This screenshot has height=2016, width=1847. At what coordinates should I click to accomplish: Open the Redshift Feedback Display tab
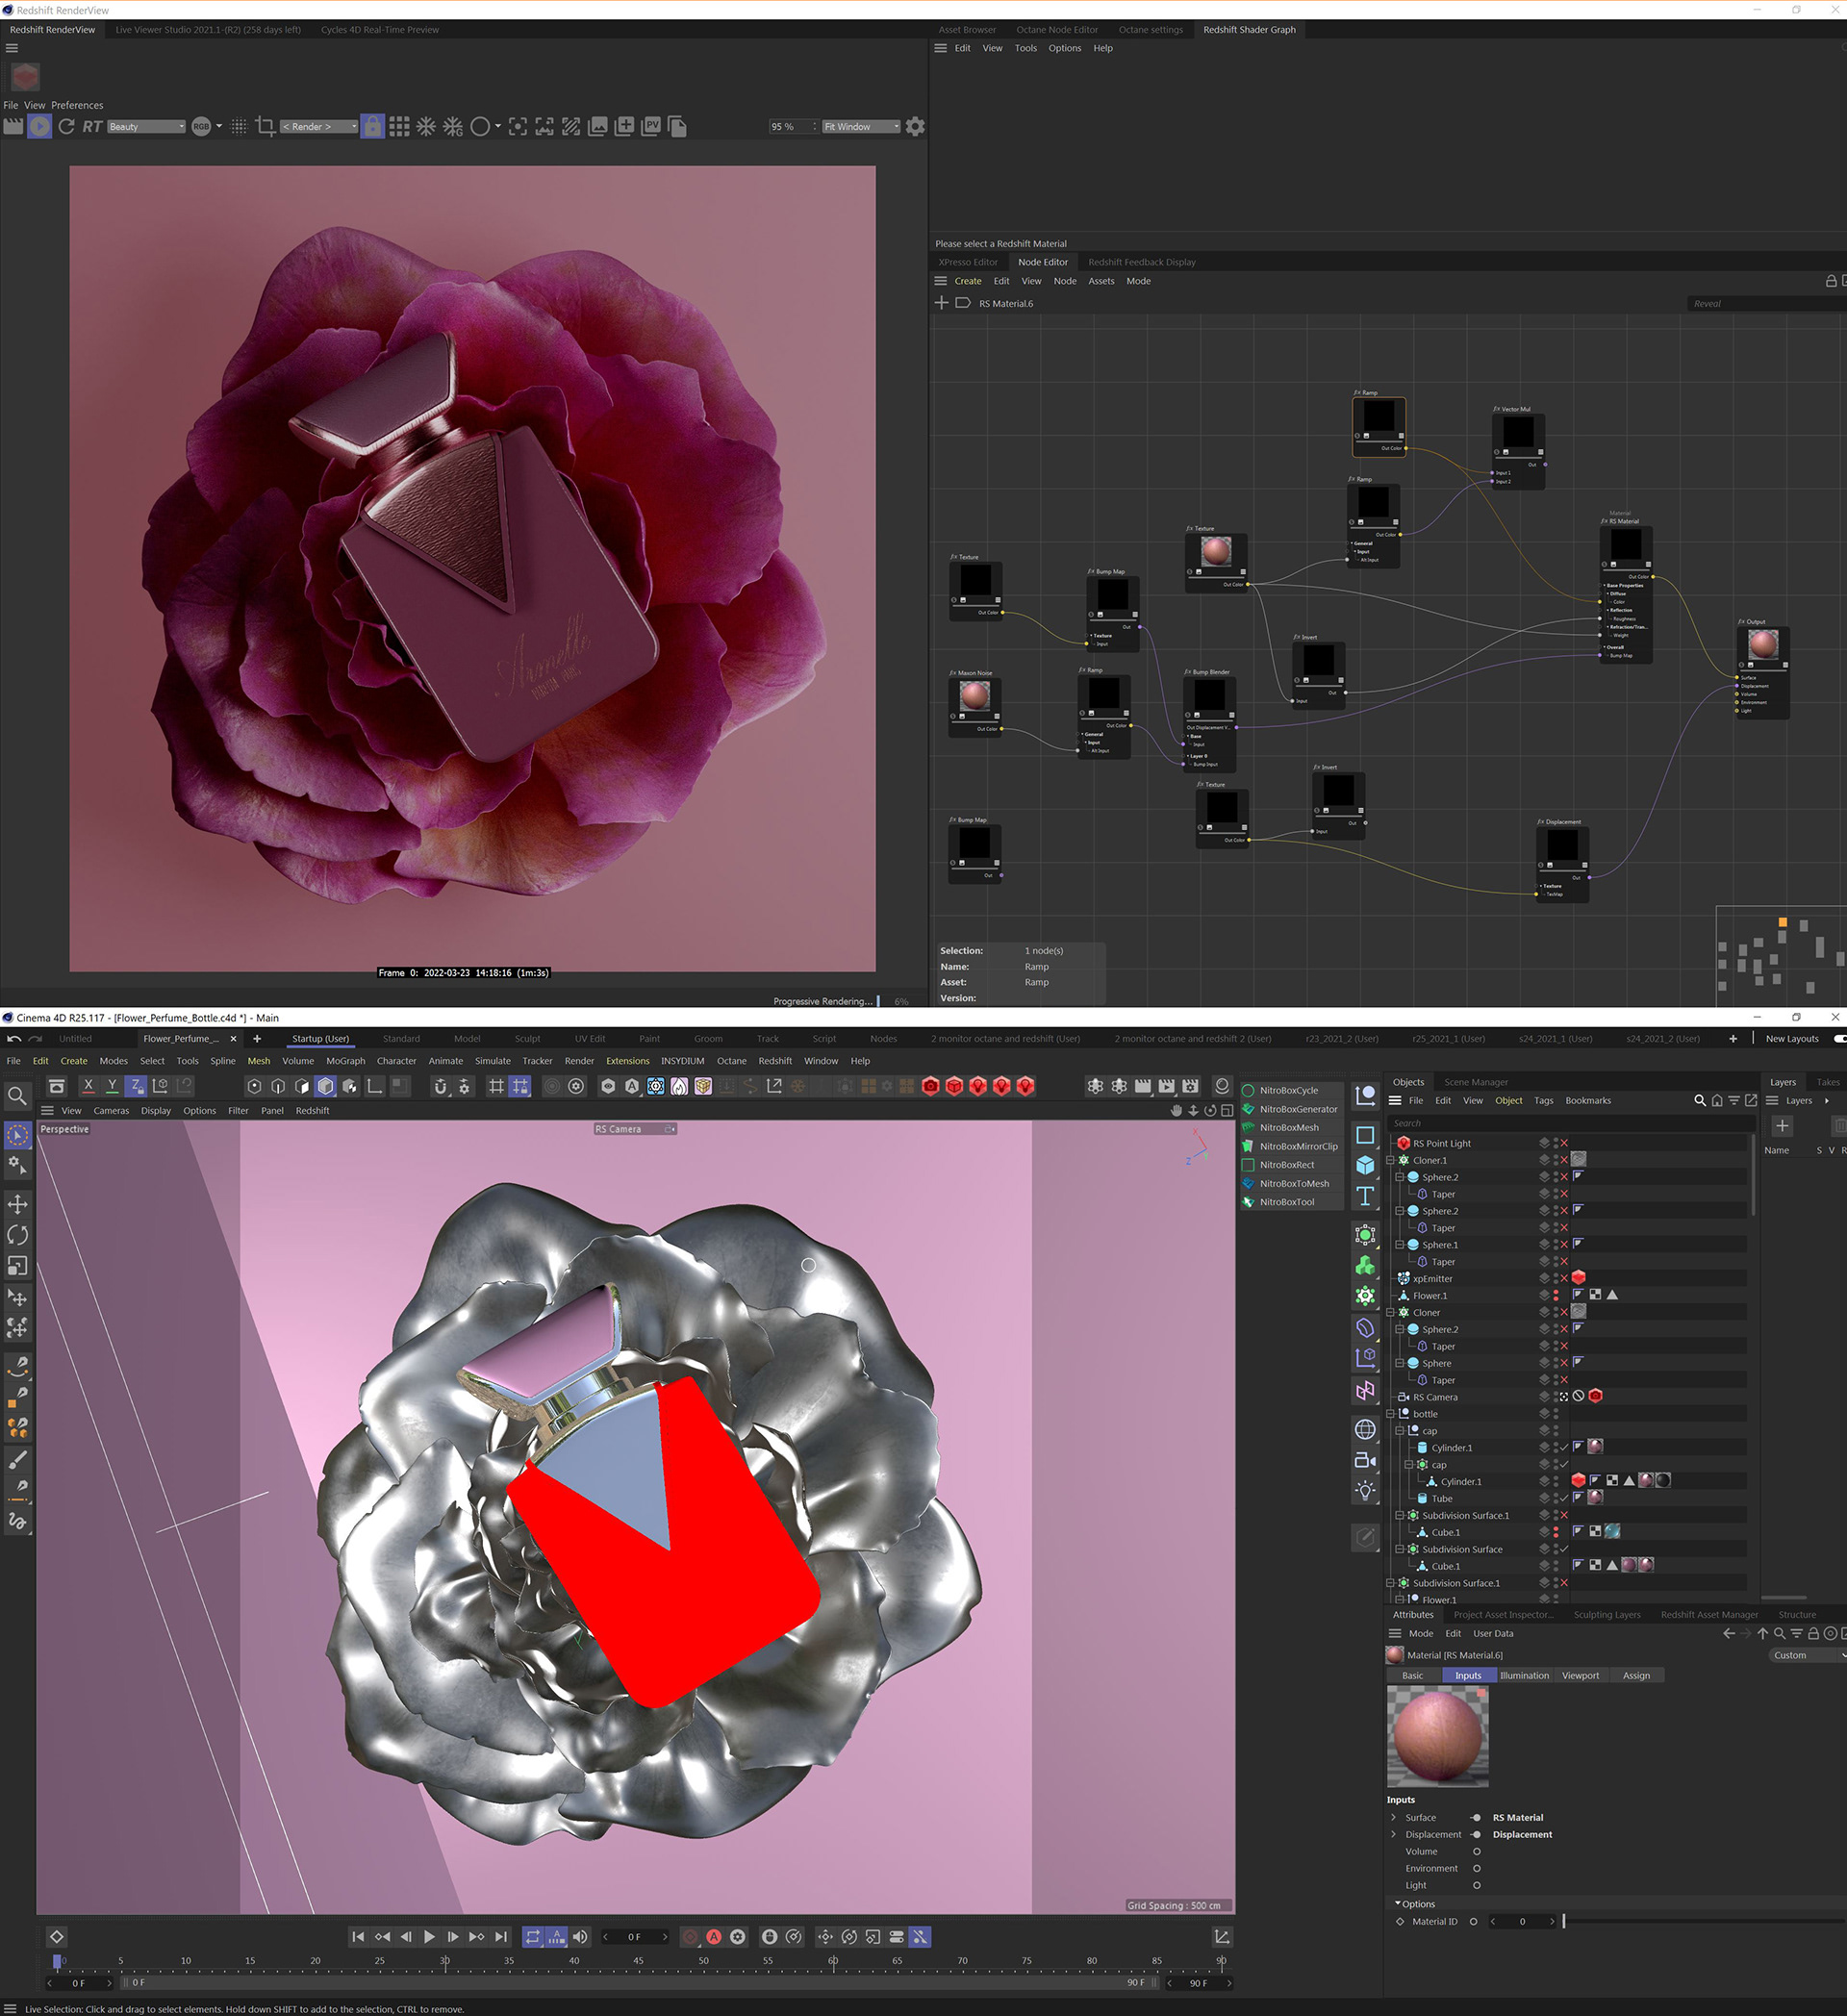point(1141,262)
